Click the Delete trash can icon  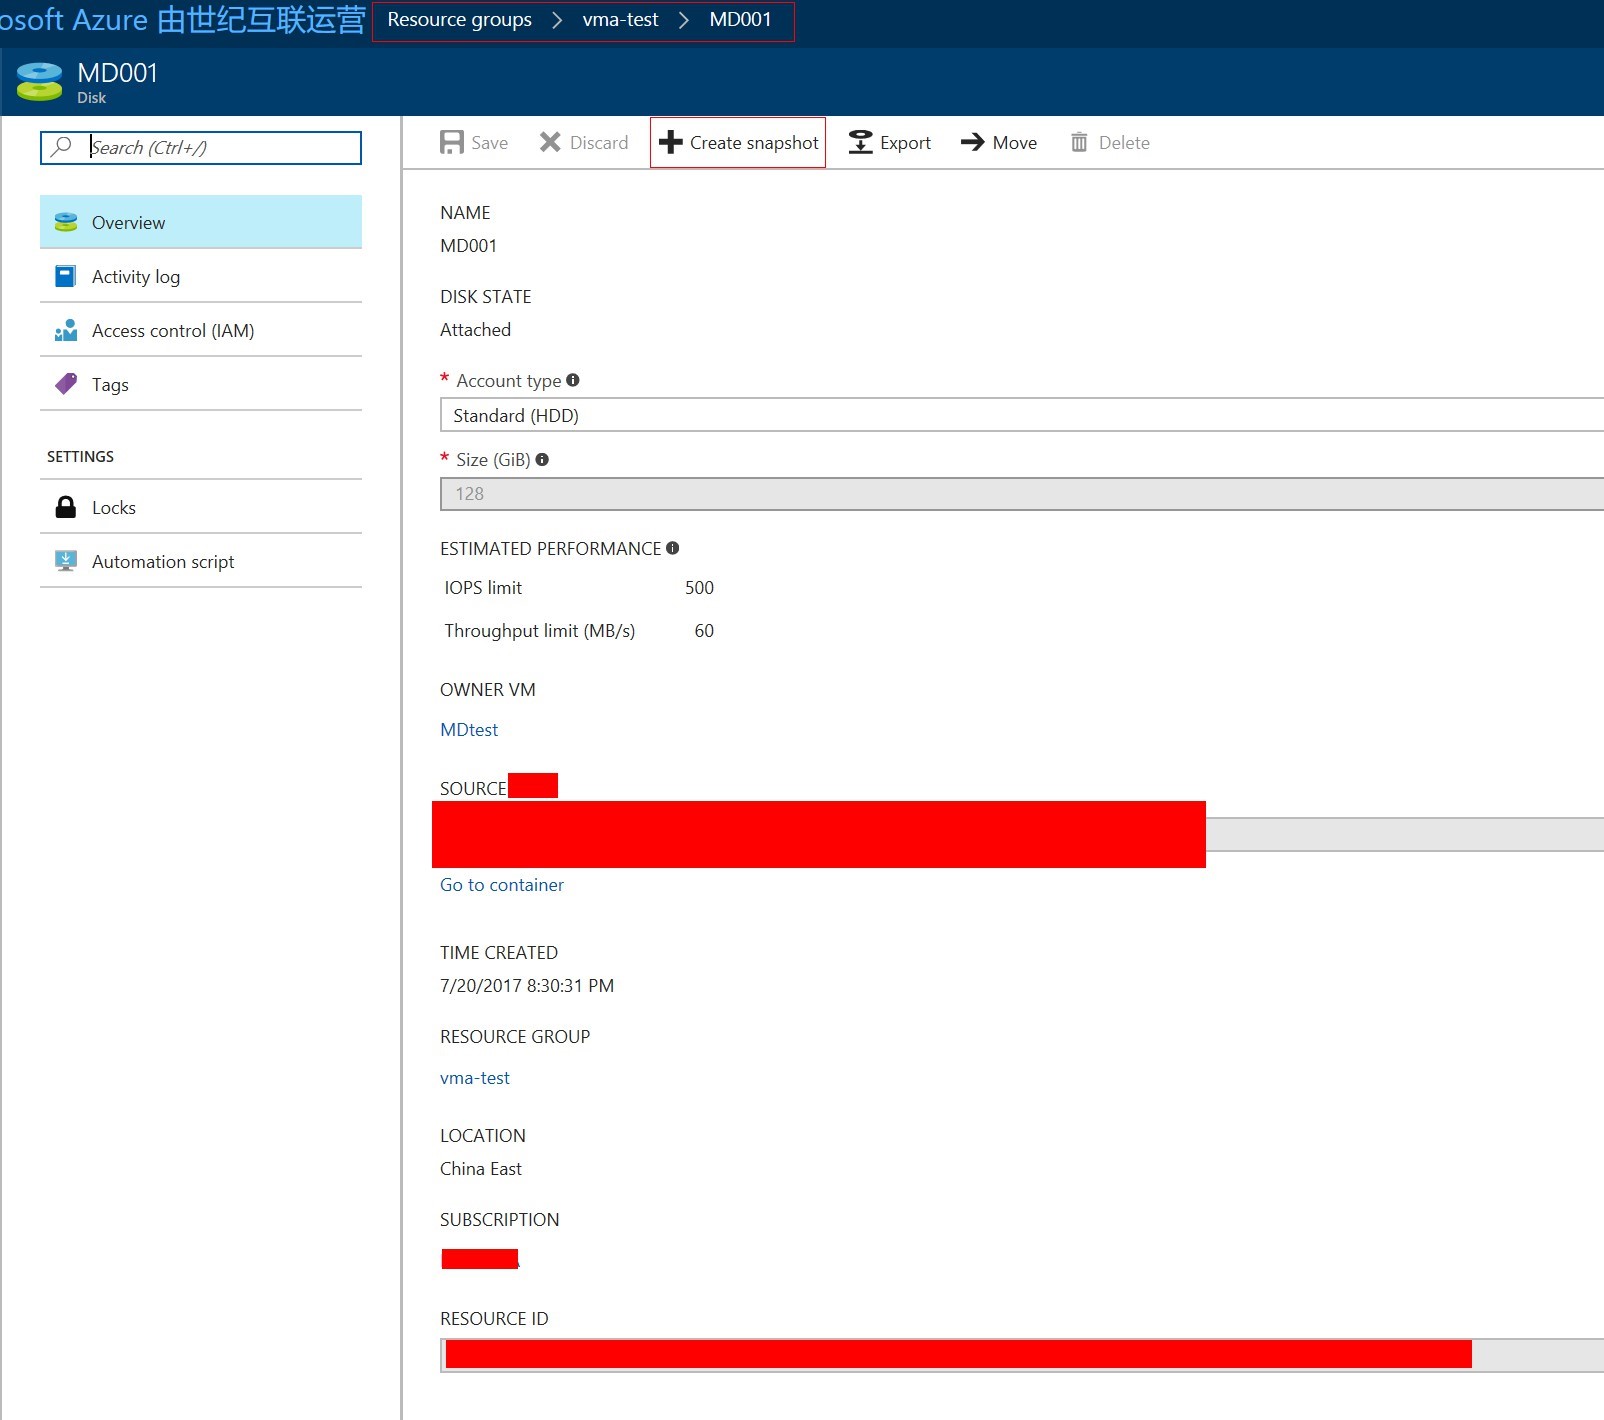1079,143
